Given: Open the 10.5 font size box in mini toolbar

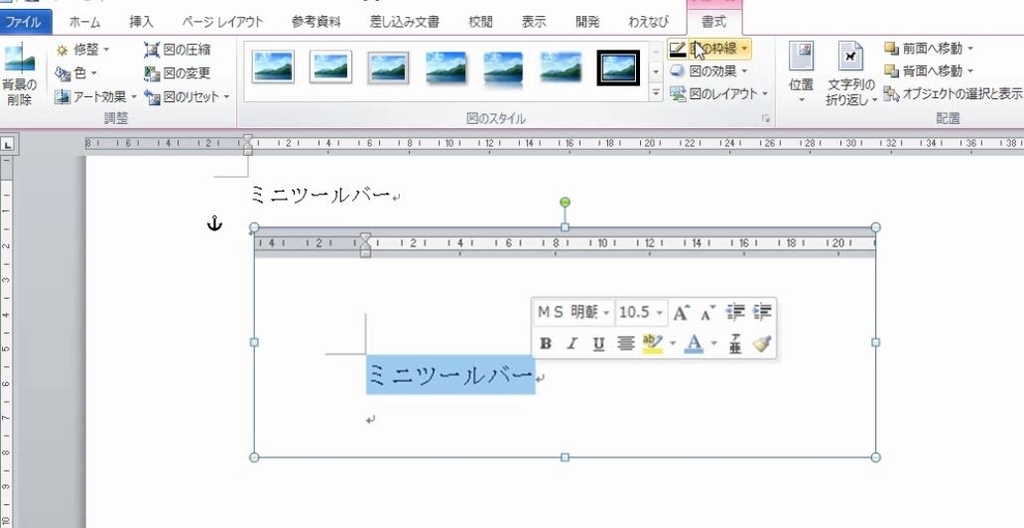Looking at the screenshot, I should pos(641,312).
